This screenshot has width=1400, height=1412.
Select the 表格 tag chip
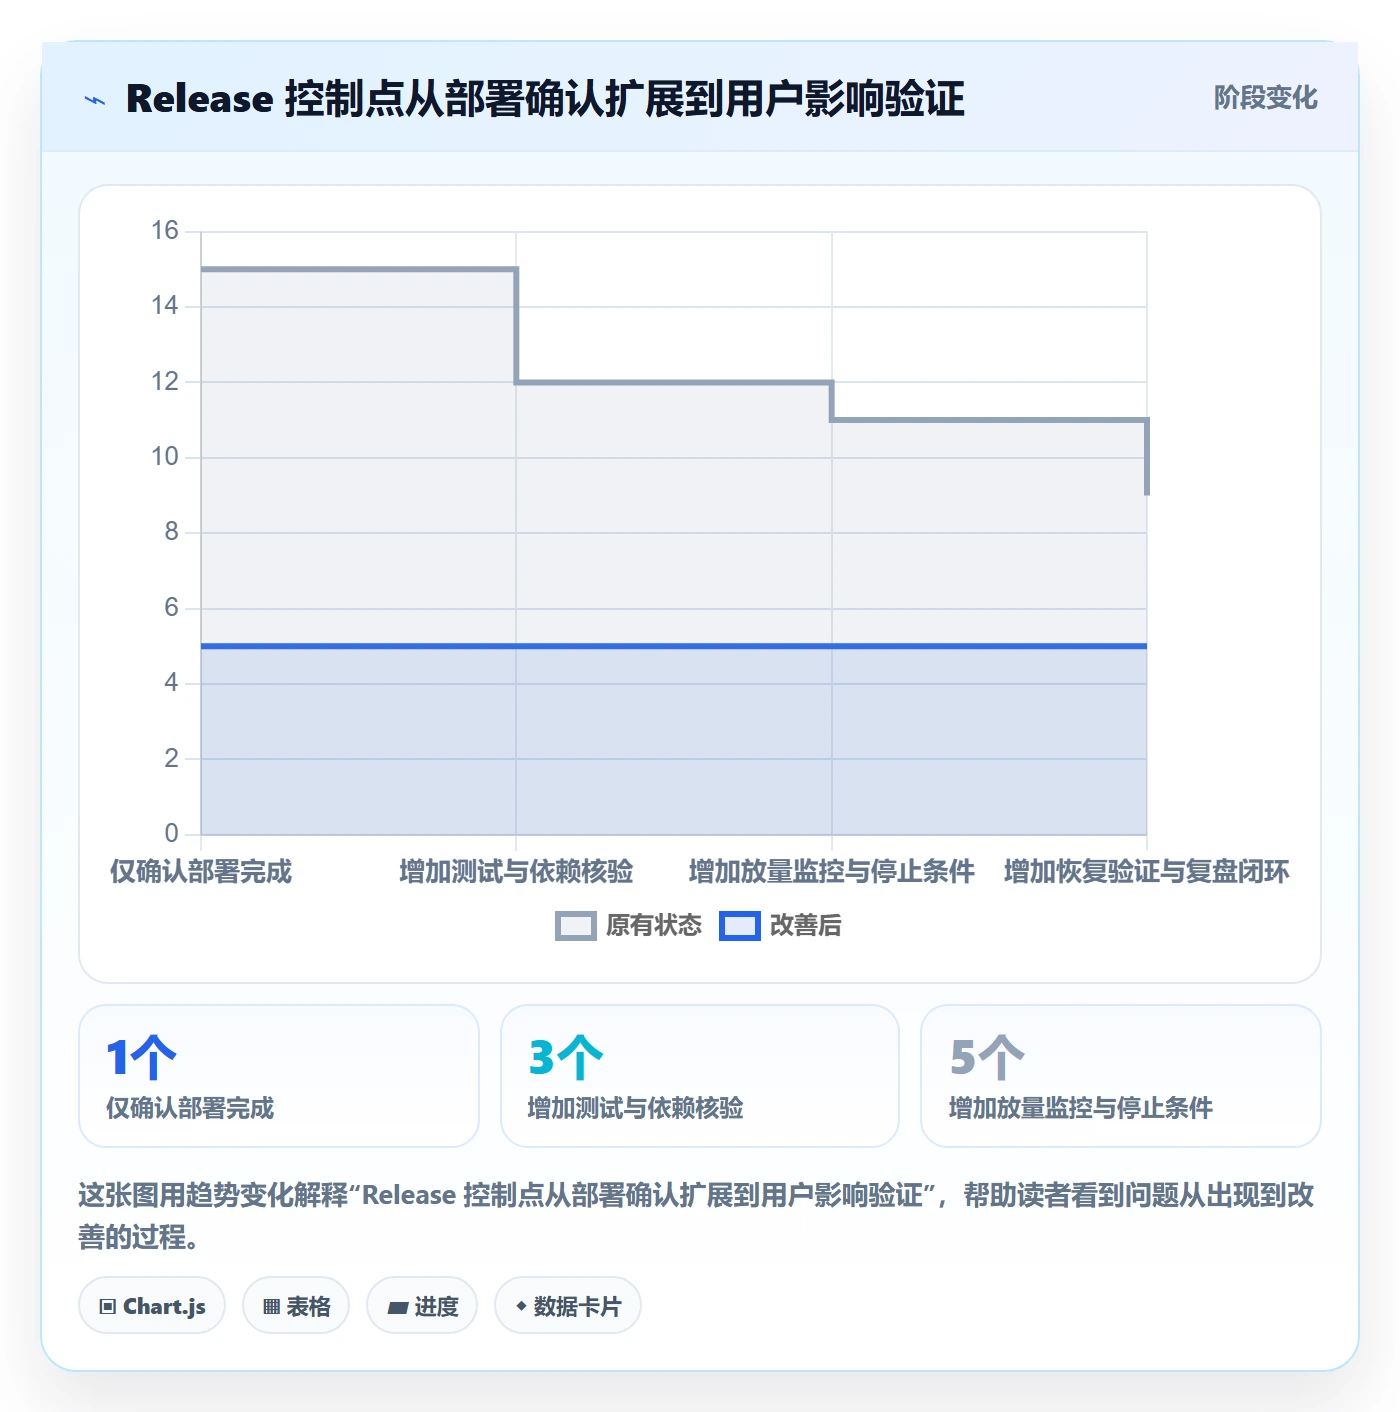point(296,1306)
